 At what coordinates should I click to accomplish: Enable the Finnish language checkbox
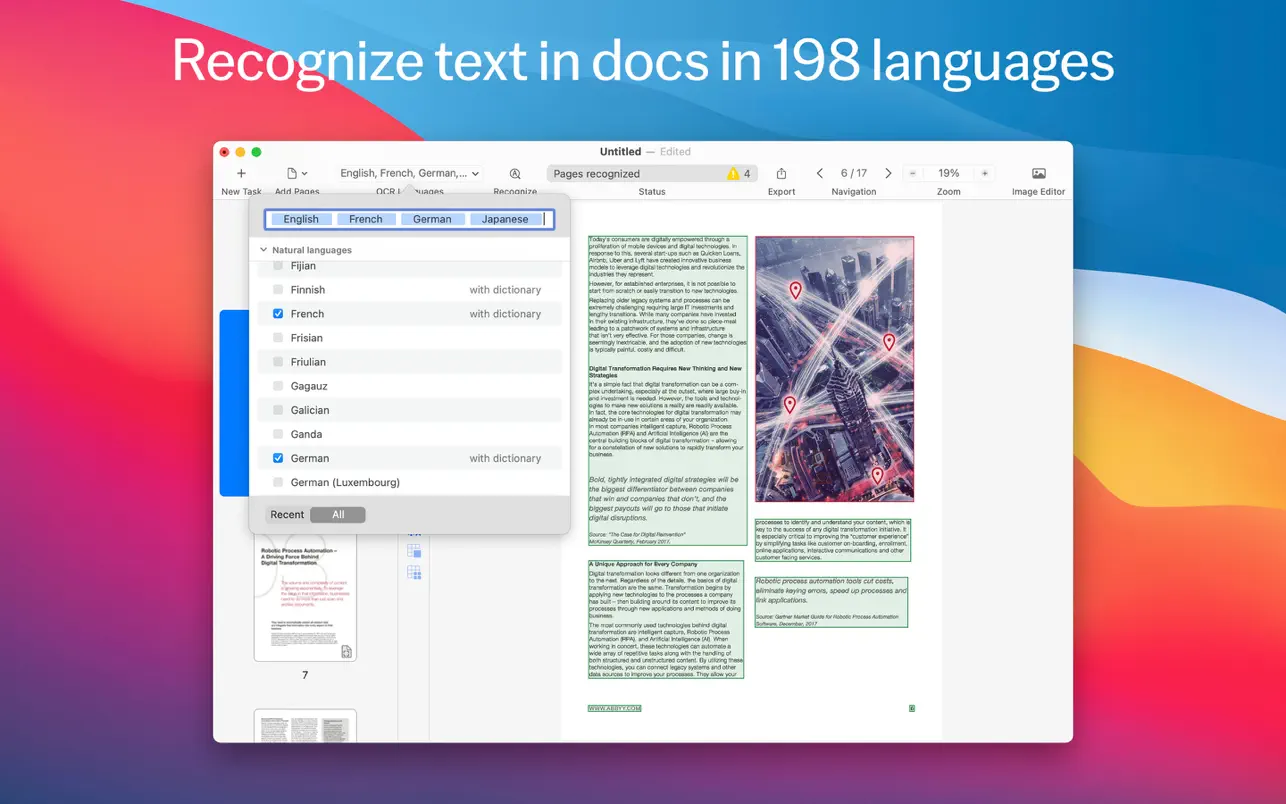(278, 290)
